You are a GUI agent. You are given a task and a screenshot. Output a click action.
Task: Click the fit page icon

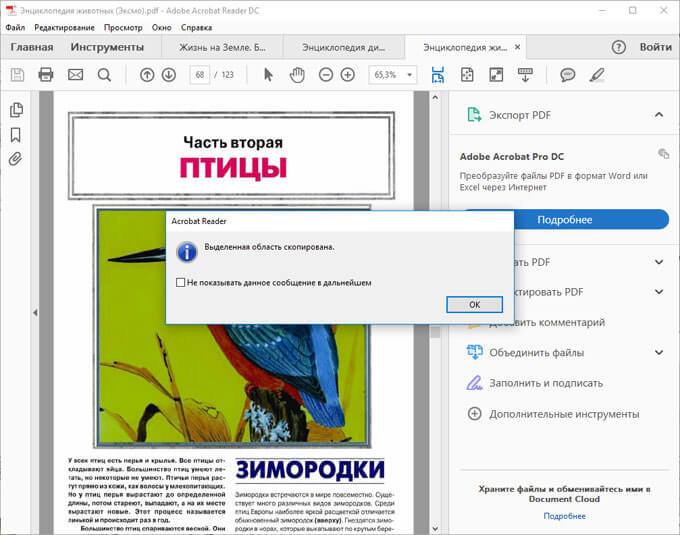click(467, 75)
